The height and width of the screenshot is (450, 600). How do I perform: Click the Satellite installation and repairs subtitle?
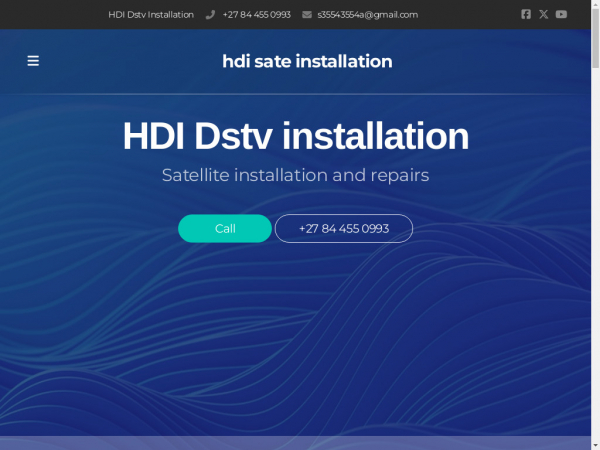(295, 175)
